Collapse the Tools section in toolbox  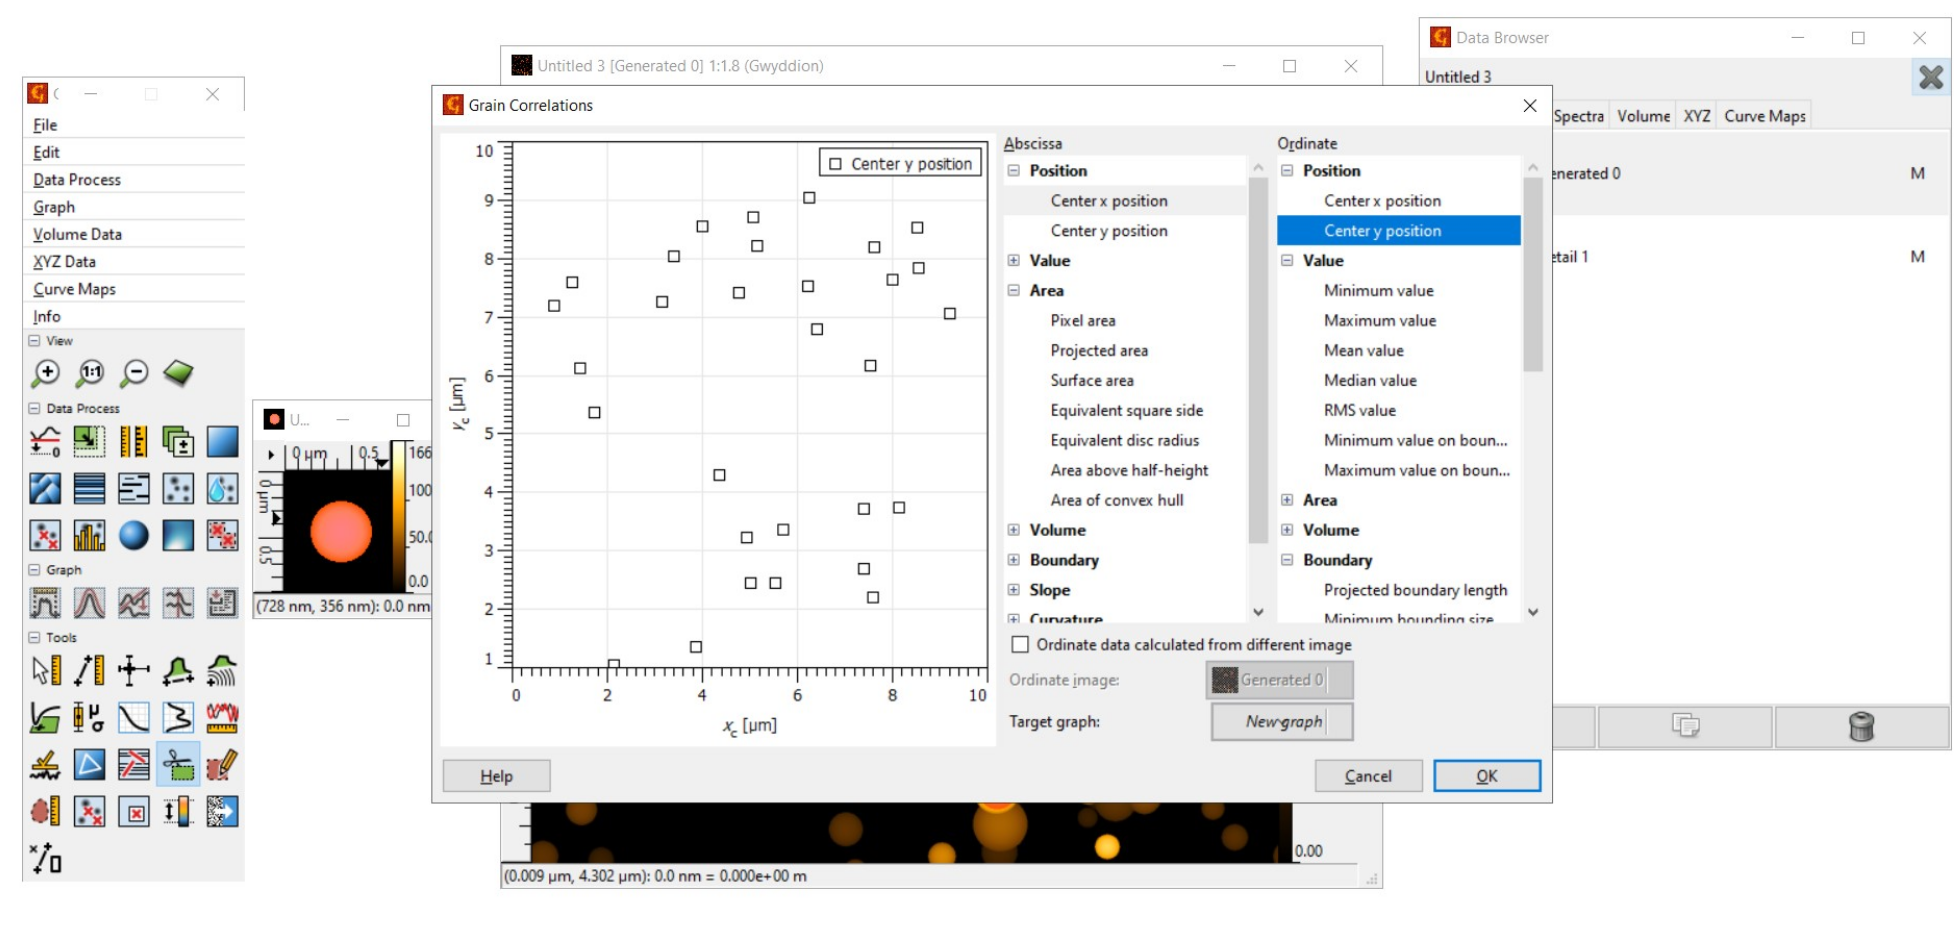(x=35, y=637)
